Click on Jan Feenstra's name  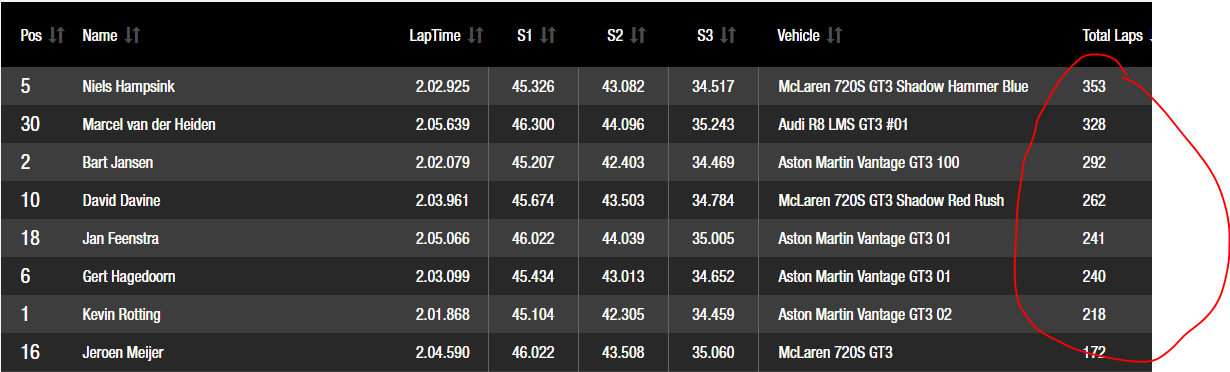pyautogui.click(x=120, y=239)
